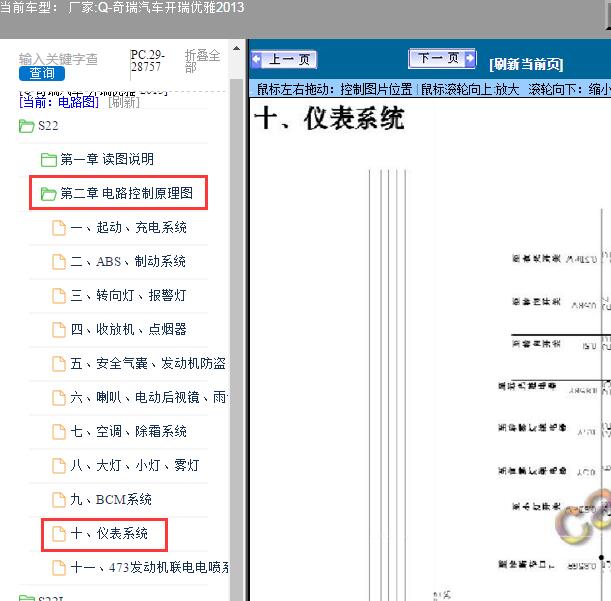Screen dimensions: 611x601
Task: Collapse folder icon of 第二章 电路控制原理图
Action: (49, 193)
